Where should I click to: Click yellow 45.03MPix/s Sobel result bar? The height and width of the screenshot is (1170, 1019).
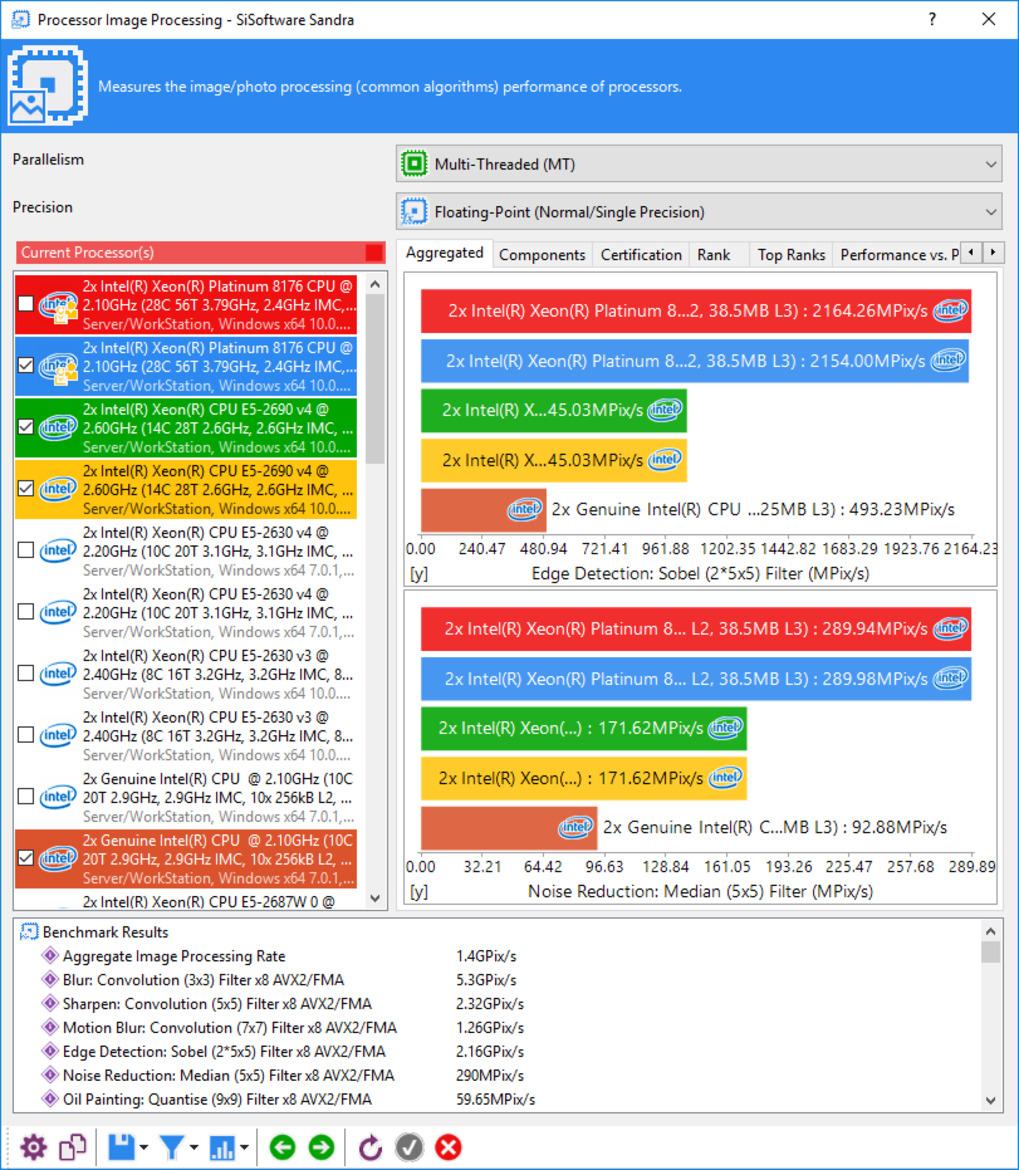click(x=554, y=460)
